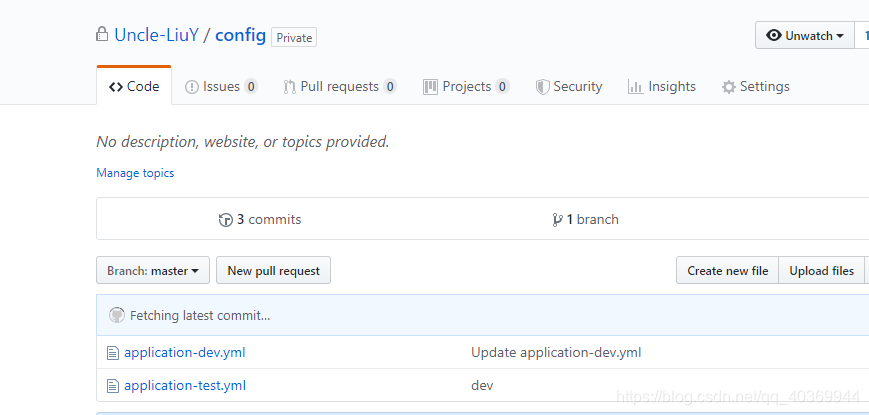Expand the Branch: master selector
The height and width of the screenshot is (415, 869).
tap(153, 271)
